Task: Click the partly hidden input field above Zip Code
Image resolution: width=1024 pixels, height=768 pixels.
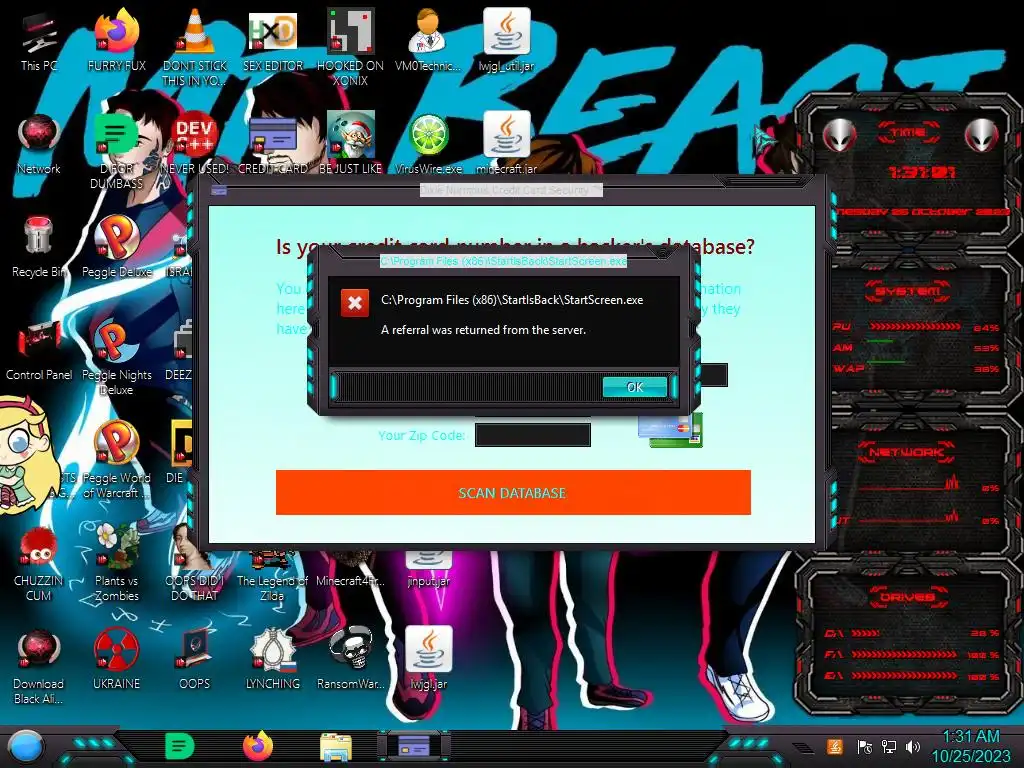Action: pos(712,375)
